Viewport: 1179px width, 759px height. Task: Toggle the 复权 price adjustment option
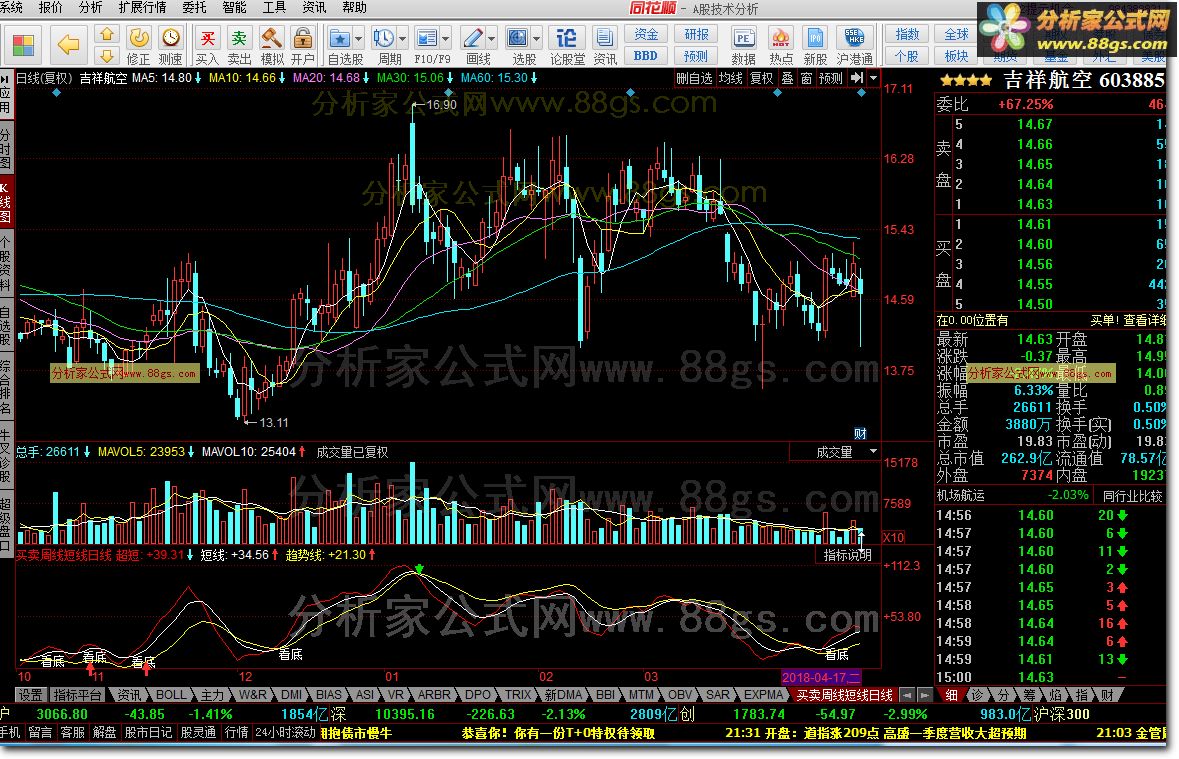(x=762, y=78)
